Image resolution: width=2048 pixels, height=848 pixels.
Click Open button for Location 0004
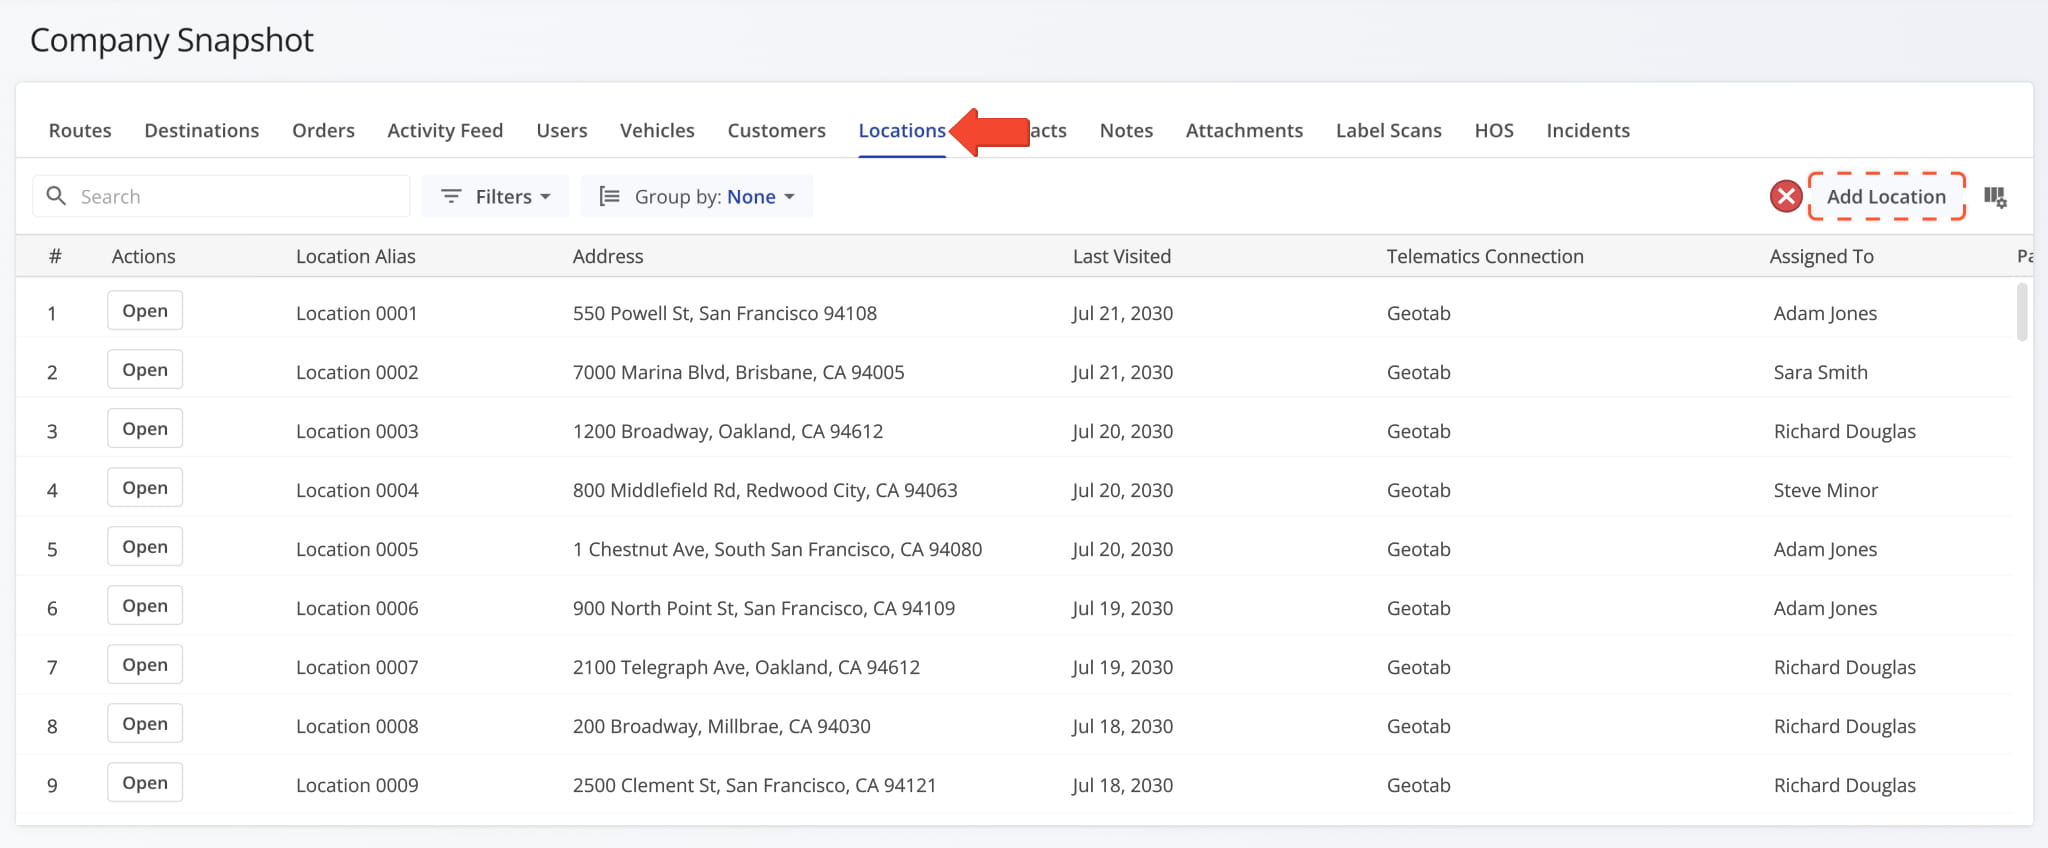coord(145,488)
